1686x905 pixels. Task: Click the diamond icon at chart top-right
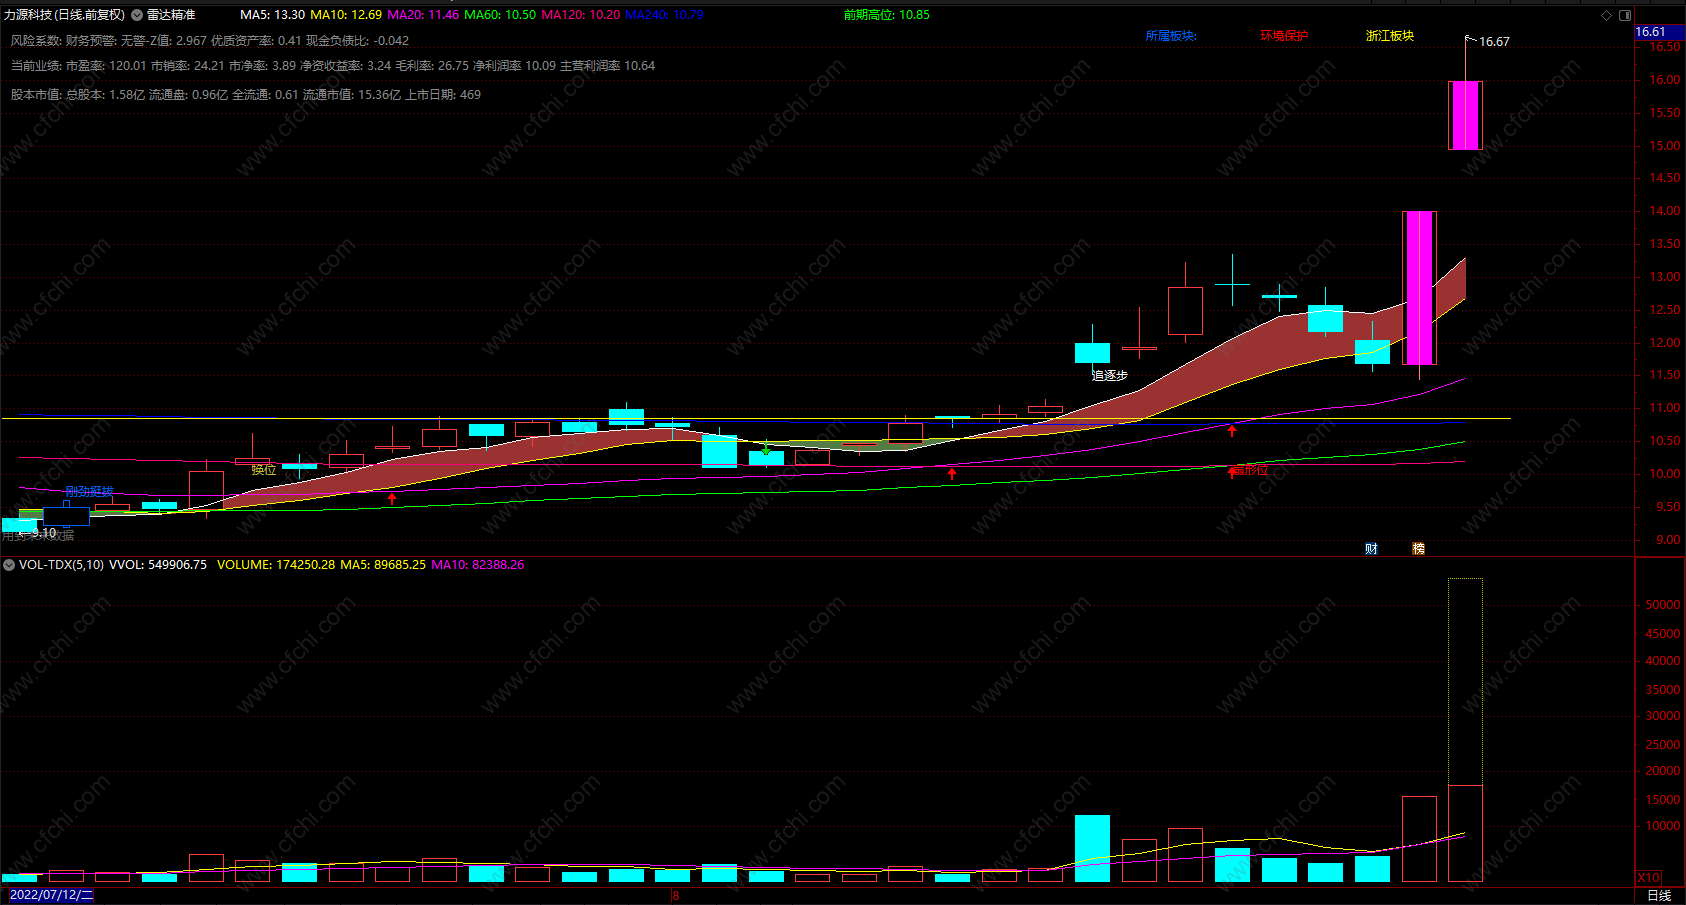(x=1607, y=15)
